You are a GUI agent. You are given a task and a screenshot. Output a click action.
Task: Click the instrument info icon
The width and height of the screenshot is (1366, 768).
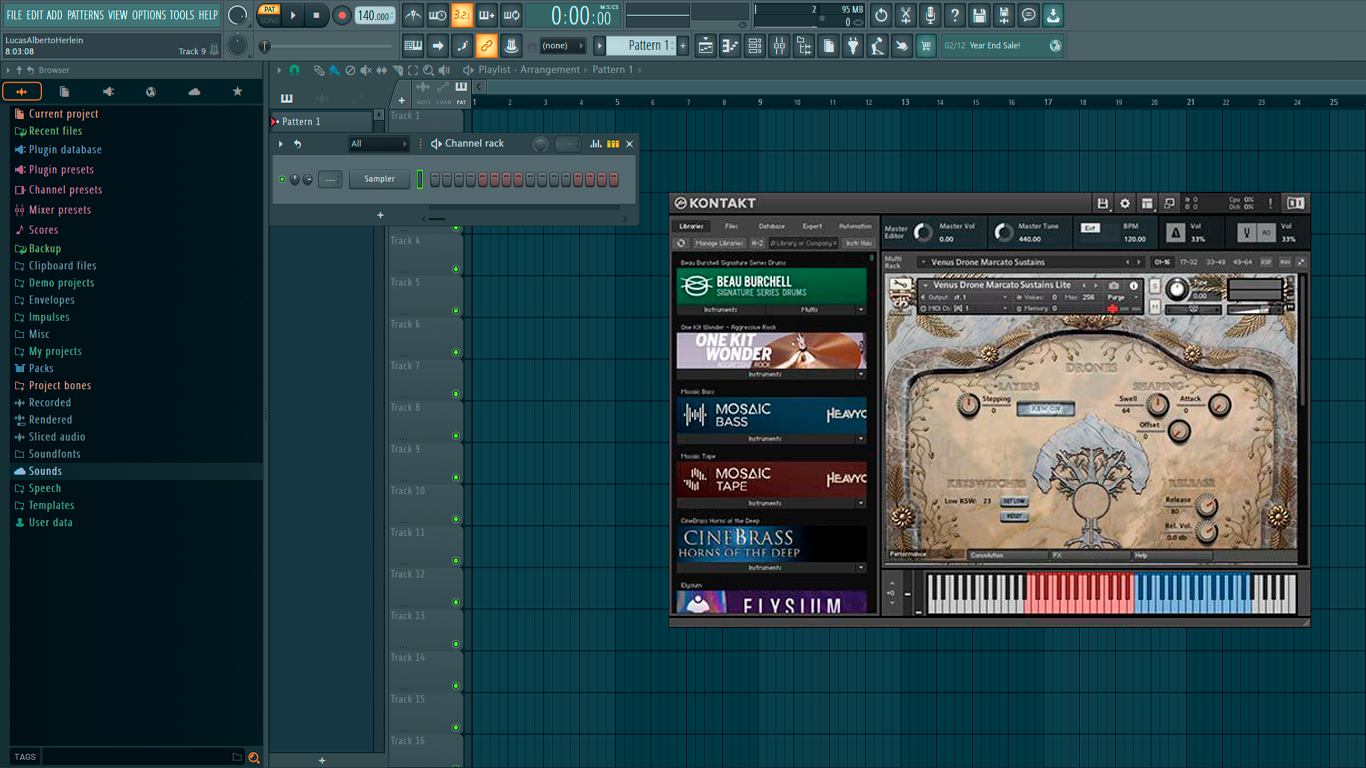pyautogui.click(x=1134, y=285)
